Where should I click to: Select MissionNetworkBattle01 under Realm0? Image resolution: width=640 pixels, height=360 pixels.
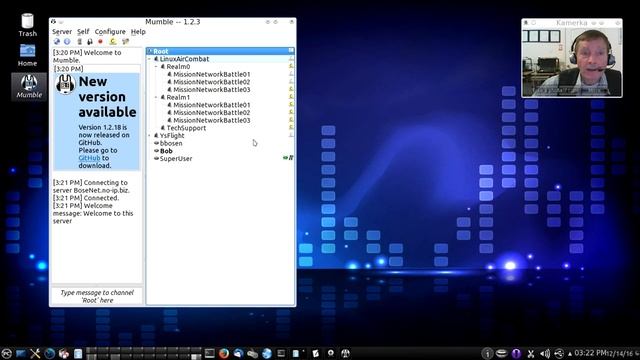[211, 74]
